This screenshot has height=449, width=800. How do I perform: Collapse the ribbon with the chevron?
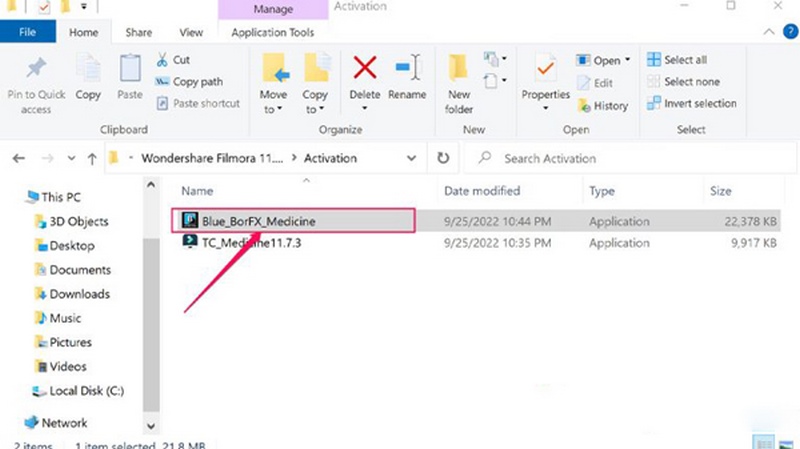point(768,32)
